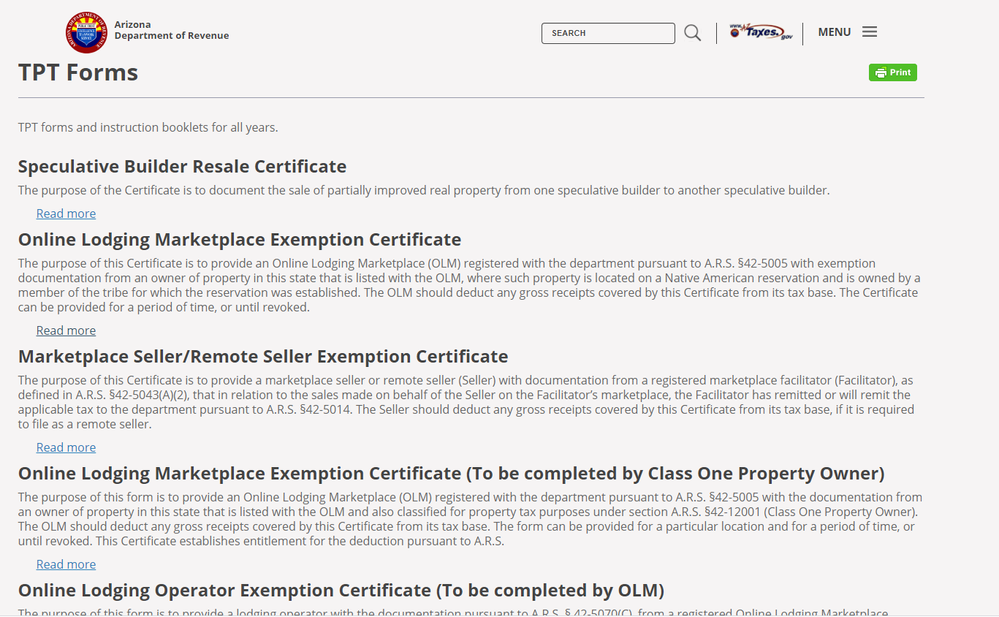Click the magnifying glass search icon
This screenshot has height=617, width=999.
tap(692, 33)
